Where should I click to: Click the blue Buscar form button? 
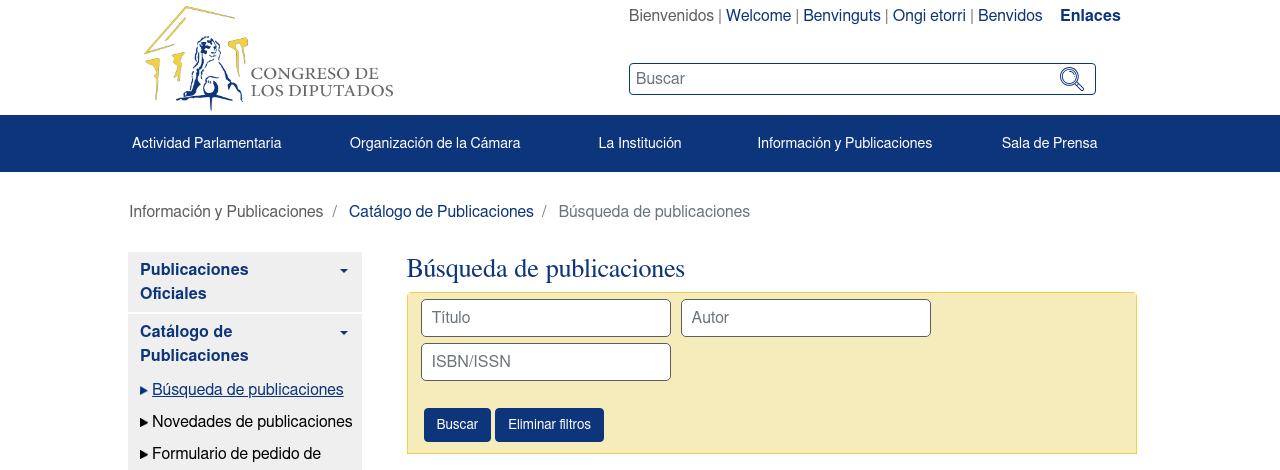coord(457,425)
